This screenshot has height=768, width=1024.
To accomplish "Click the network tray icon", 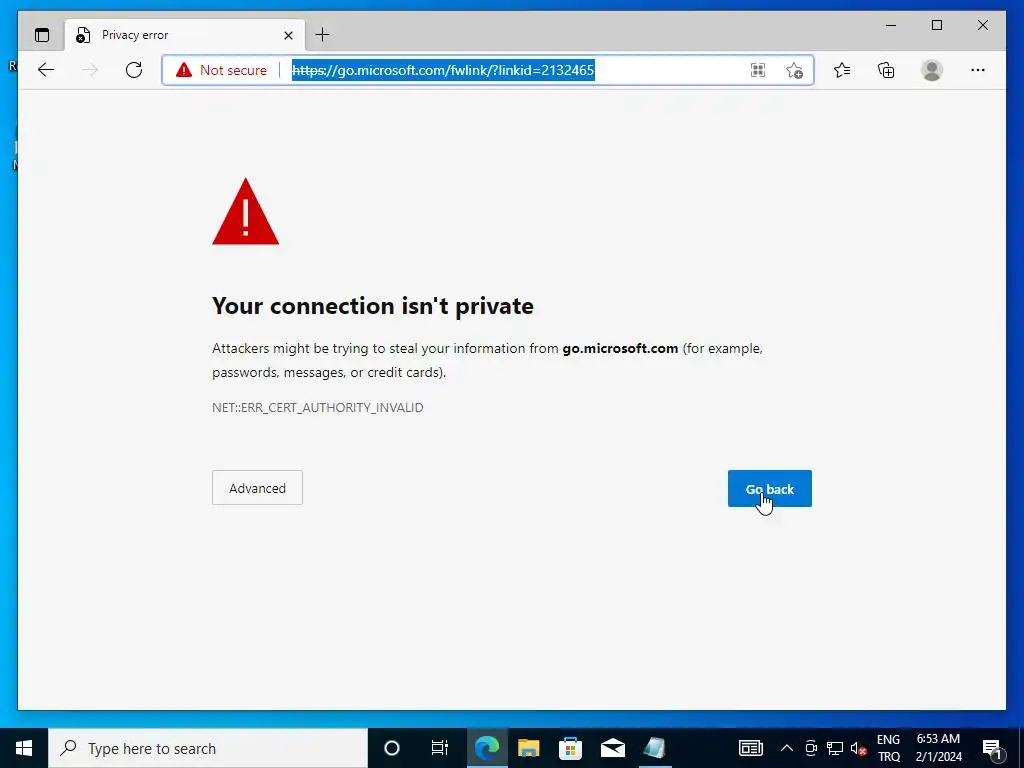I will 835,748.
